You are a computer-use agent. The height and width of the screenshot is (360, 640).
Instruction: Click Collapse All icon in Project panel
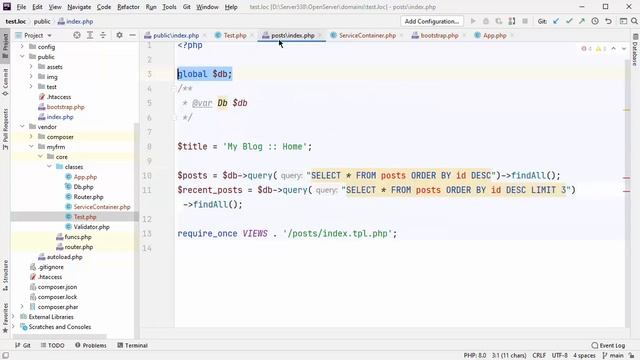pos(103,36)
